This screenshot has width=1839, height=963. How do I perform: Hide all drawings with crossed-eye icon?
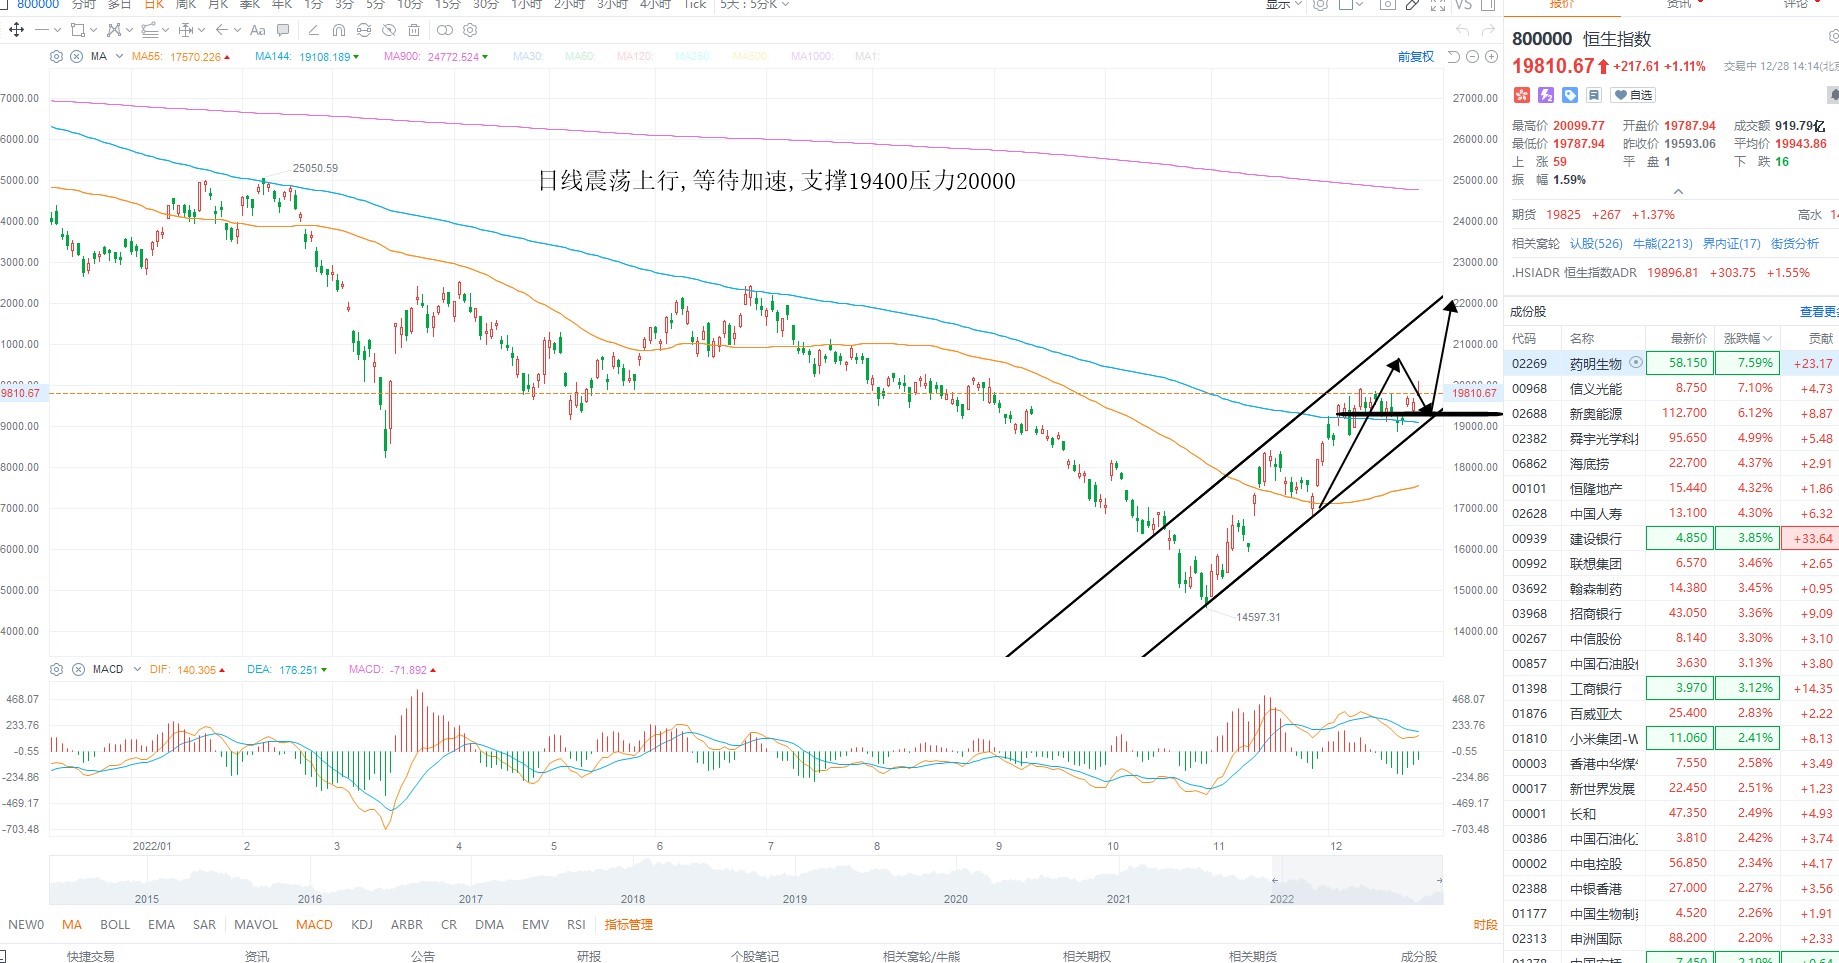click(x=389, y=30)
